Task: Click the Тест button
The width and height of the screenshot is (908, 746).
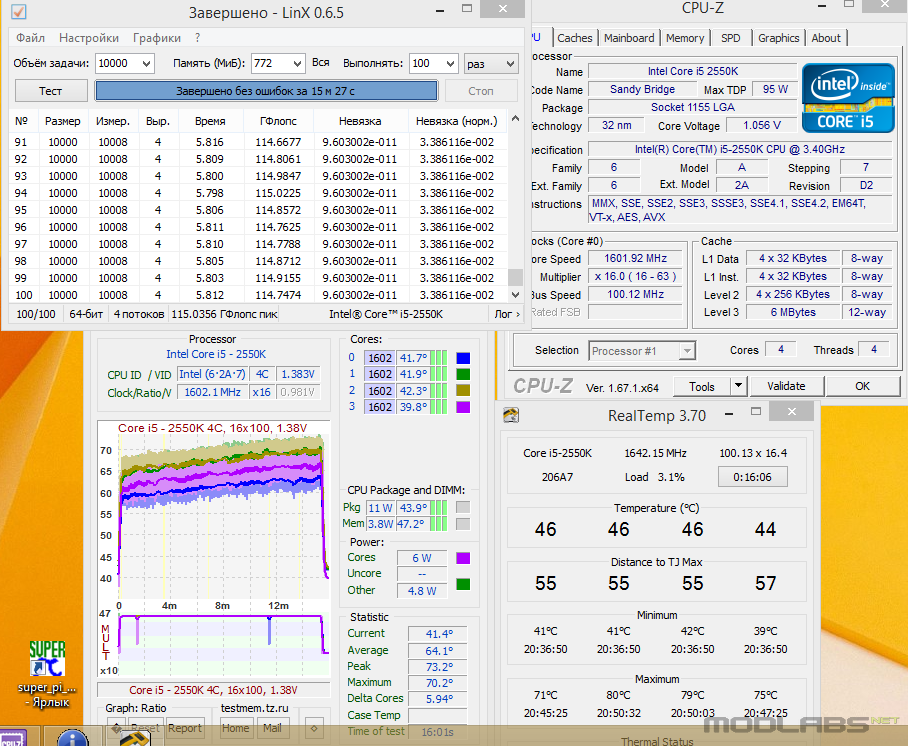Action: coord(51,91)
